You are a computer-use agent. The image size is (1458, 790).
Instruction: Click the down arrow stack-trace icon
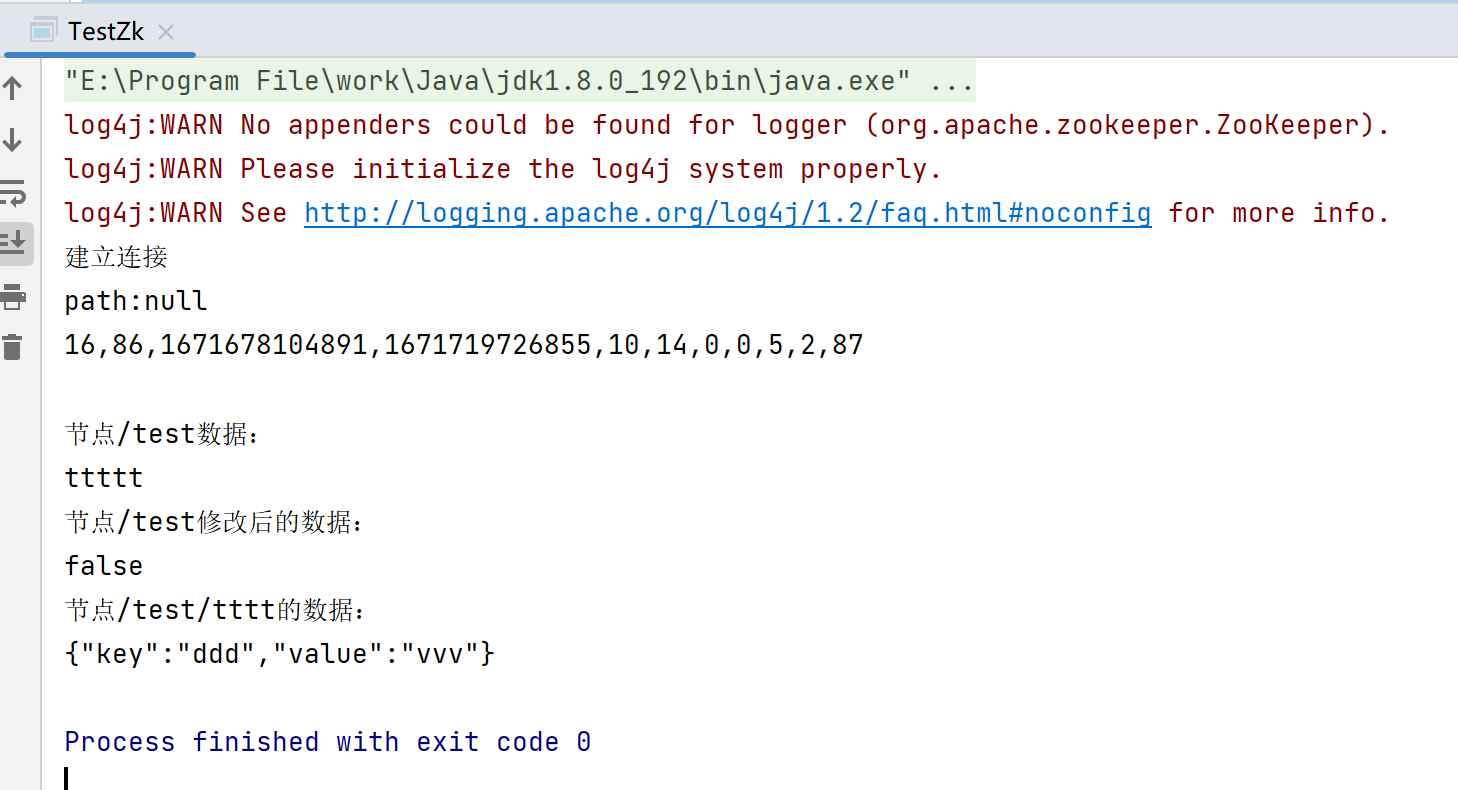point(12,140)
